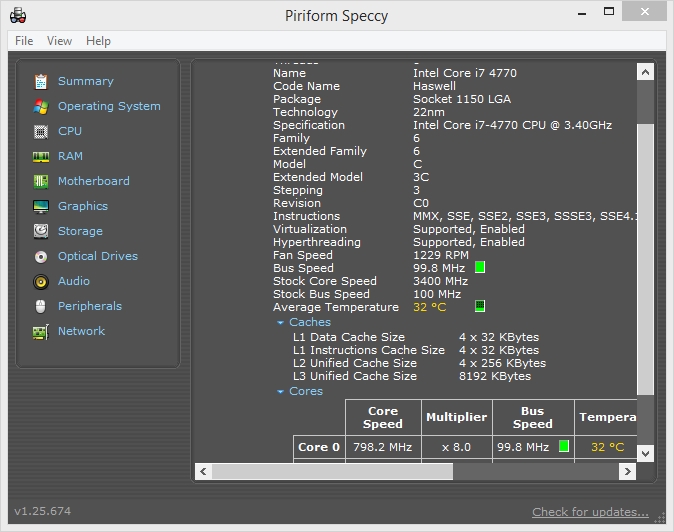674x532 pixels.
Task: Click the Operating System Windows flag icon
Action: tap(41, 107)
